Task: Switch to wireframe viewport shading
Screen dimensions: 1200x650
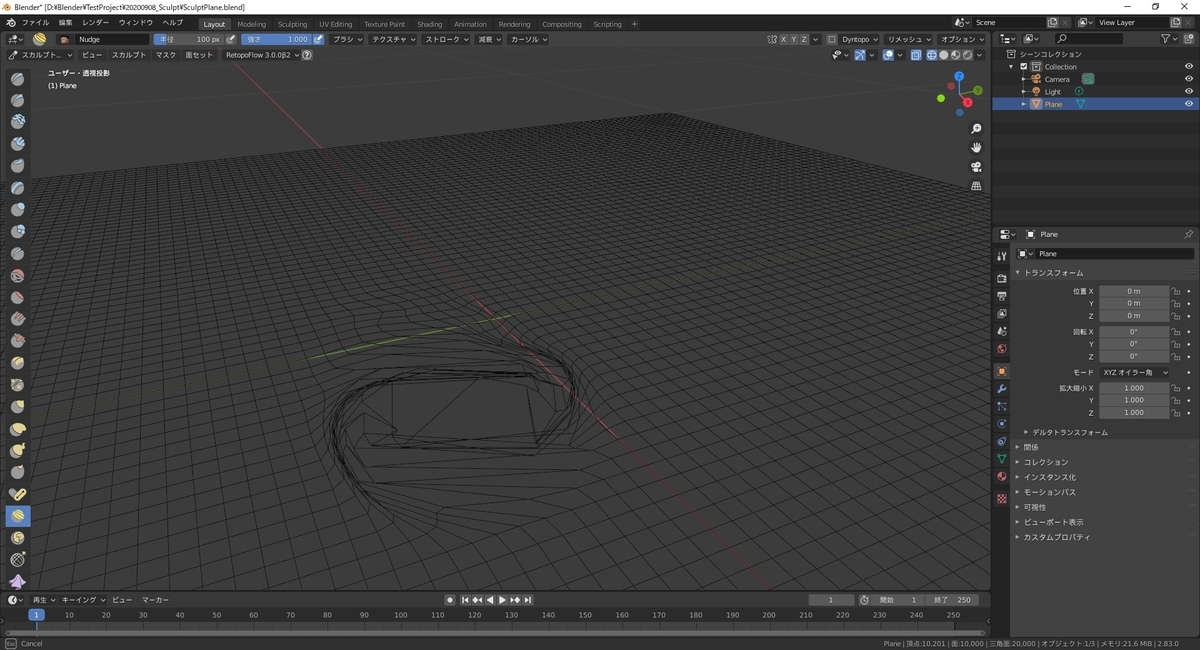Action: point(932,55)
